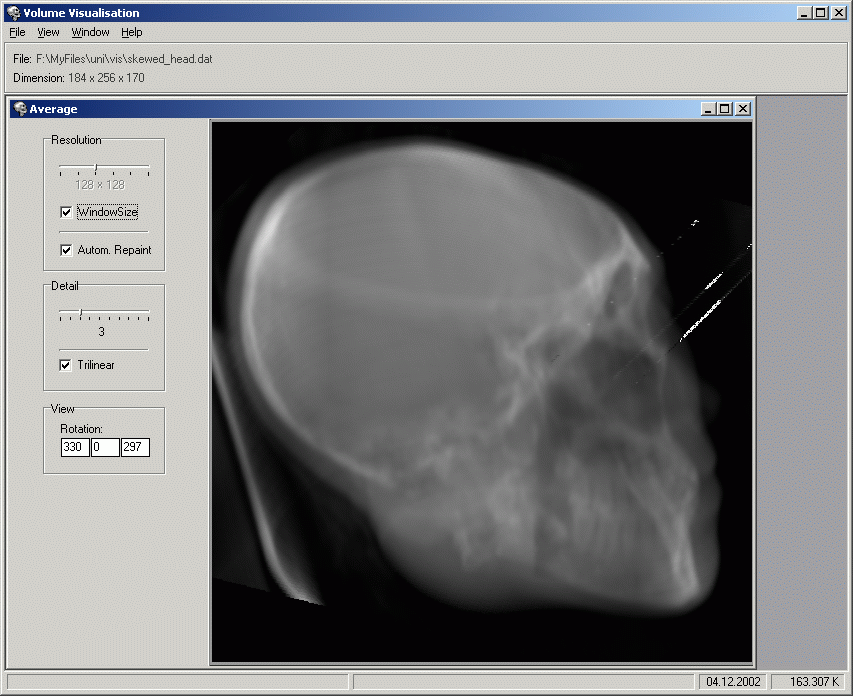Click the file path skewed_head.dat text
This screenshot has width=853, height=696.
coord(124,59)
